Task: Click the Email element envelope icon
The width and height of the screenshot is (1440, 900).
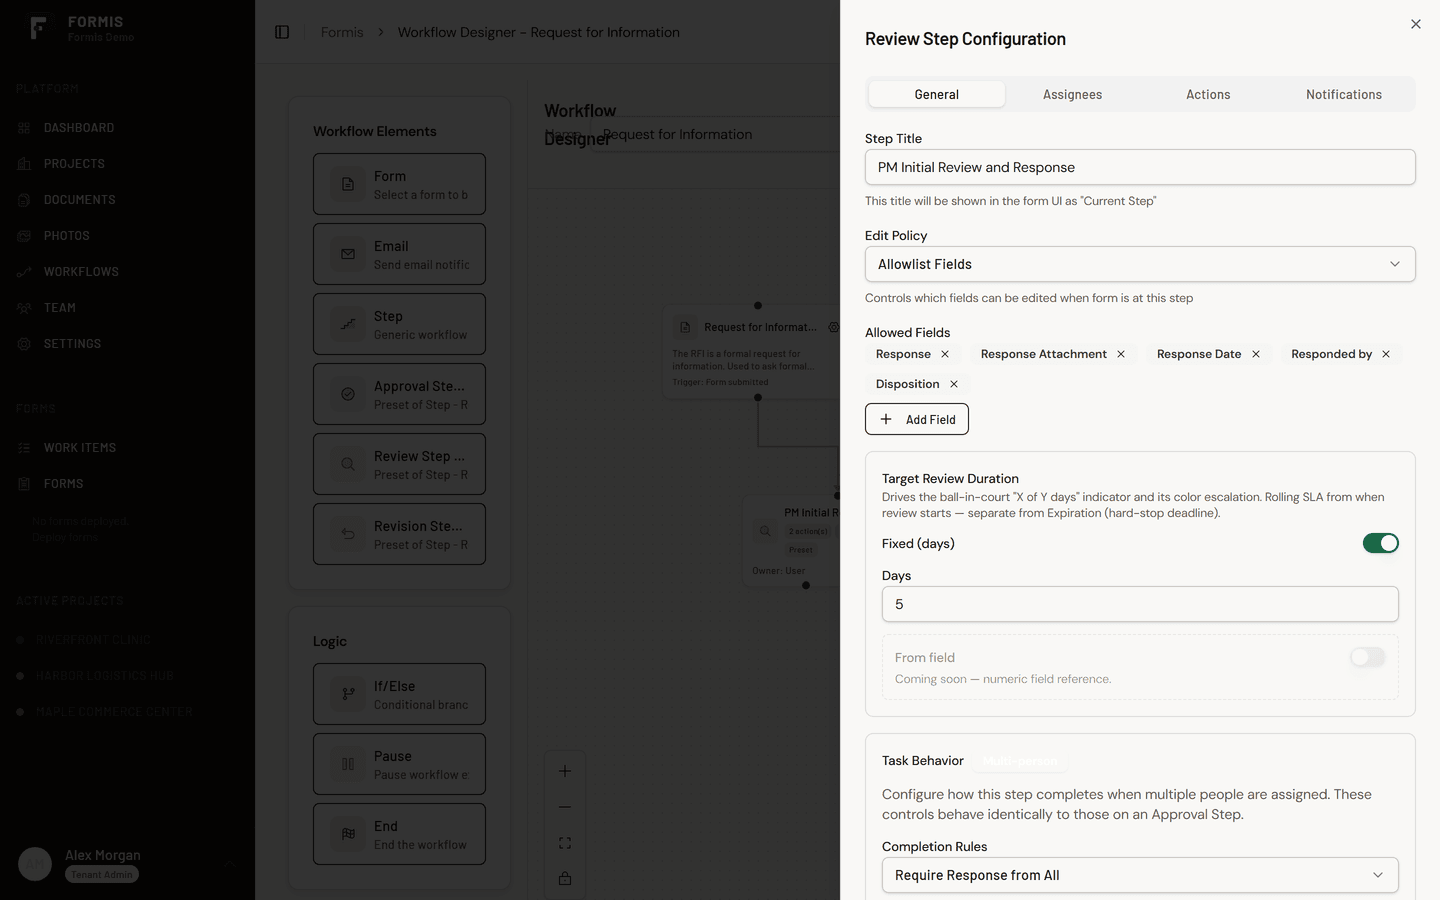Action: 348,254
